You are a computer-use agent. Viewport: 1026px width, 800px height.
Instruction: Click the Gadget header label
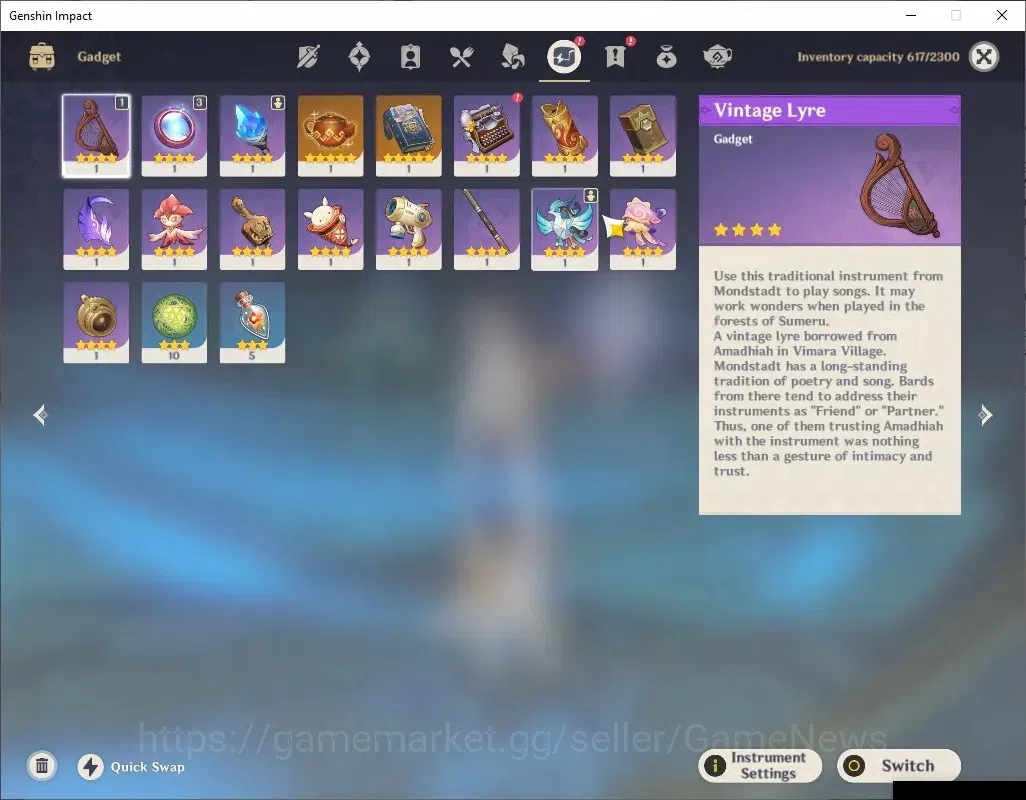coord(99,57)
